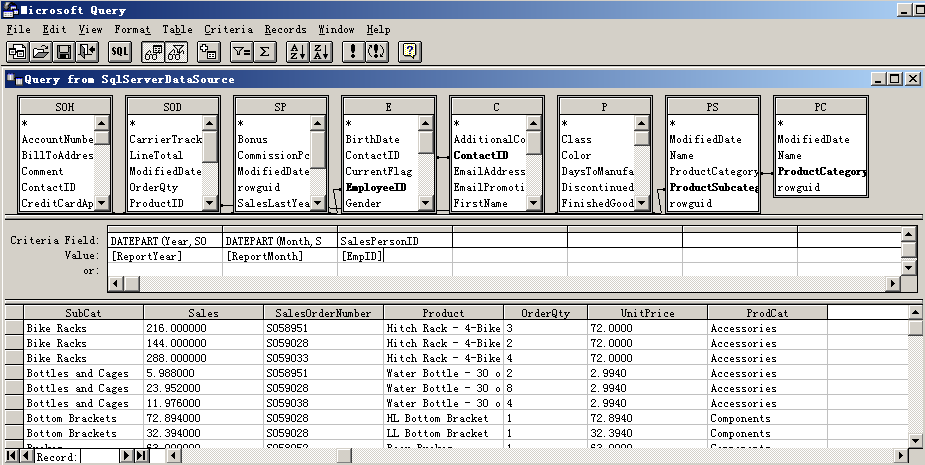925x465 pixels.
Task: Click the Sales column header
Action: (x=204, y=313)
